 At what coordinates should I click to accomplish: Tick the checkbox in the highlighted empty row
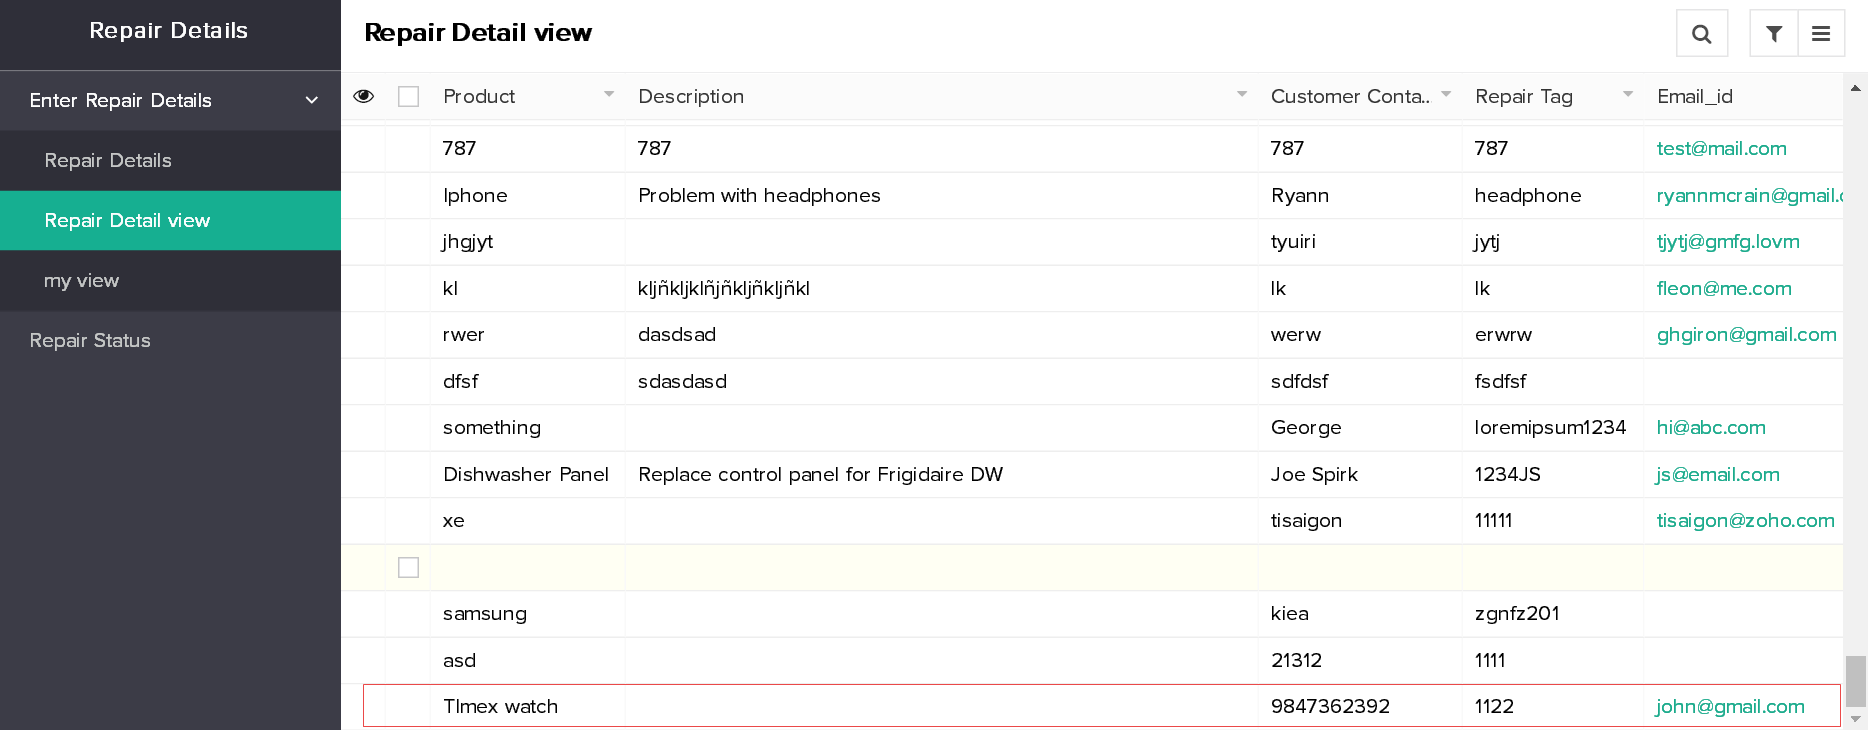click(408, 567)
